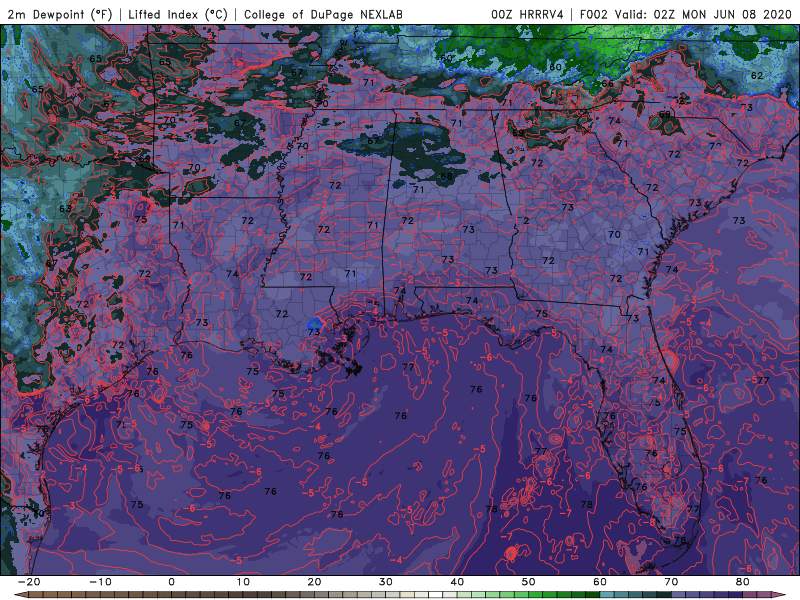Click the -20 label on the color scale
The image size is (800, 600).
pos(29,582)
